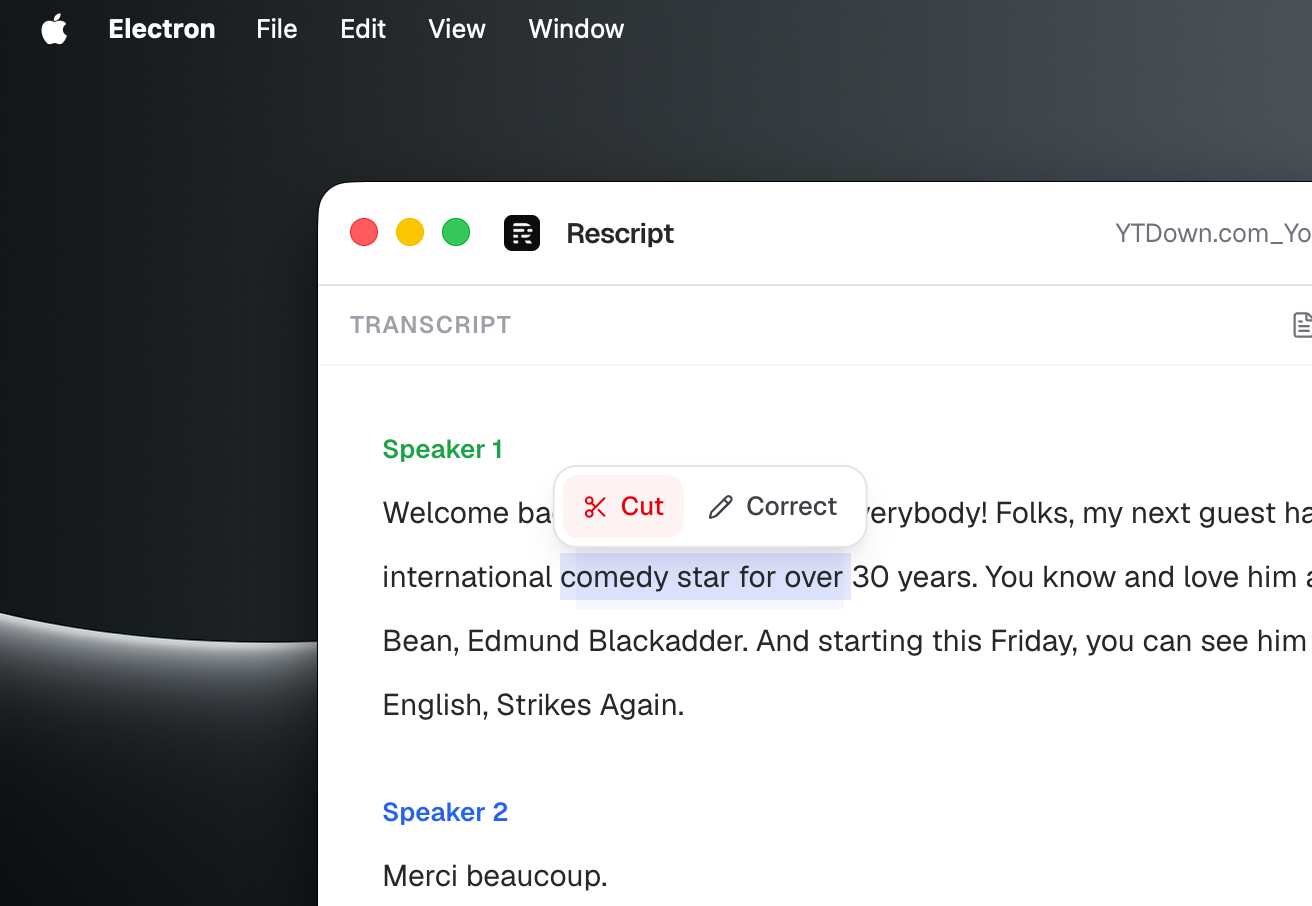Click the Rescript title text
The height and width of the screenshot is (906, 1312).
coord(620,233)
